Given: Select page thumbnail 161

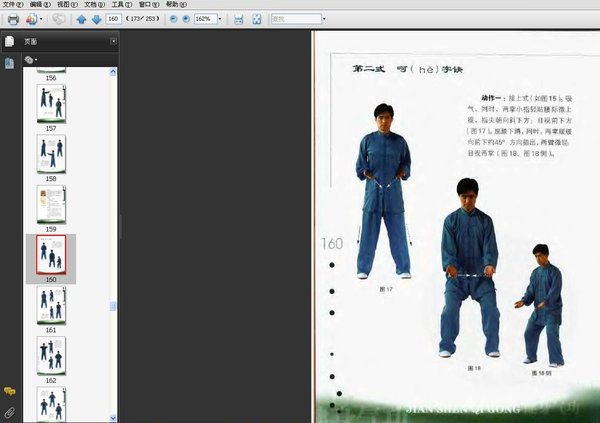Looking at the screenshot, I should click(51, 305).
